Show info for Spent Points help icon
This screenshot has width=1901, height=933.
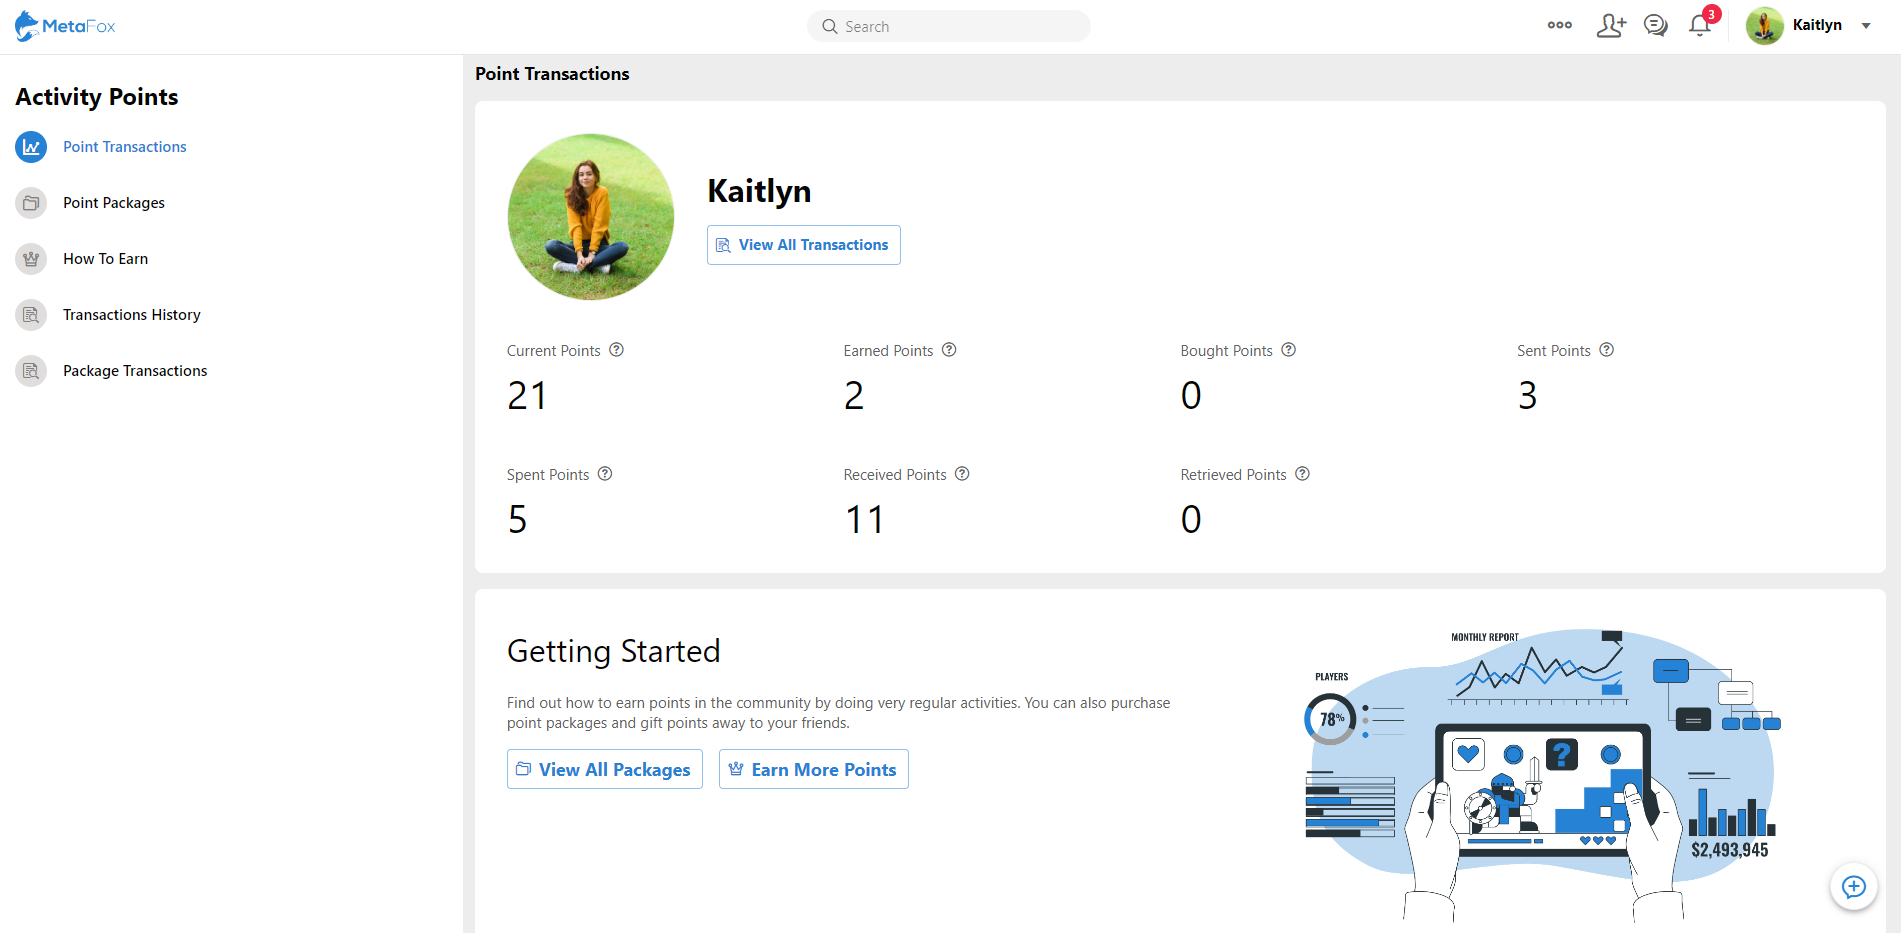(605, 474)
